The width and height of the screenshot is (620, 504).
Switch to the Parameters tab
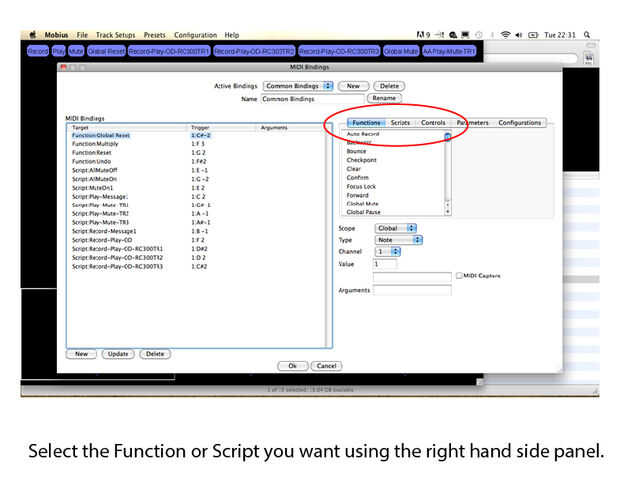(473, 123)
